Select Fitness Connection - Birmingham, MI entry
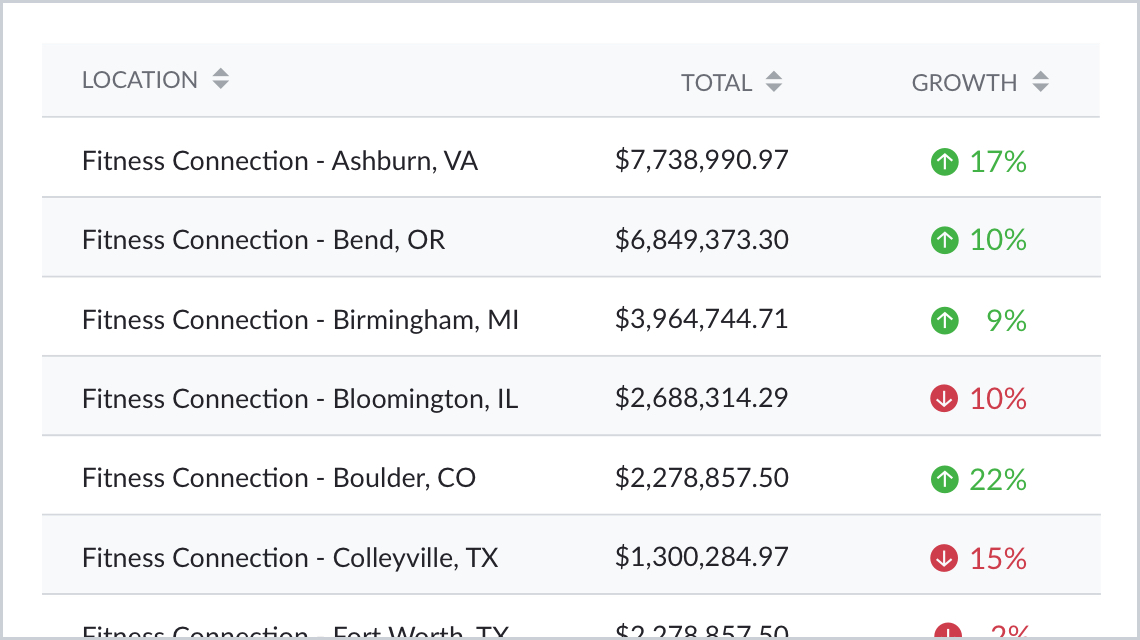The image size is (1140, 640). (300, 320)
